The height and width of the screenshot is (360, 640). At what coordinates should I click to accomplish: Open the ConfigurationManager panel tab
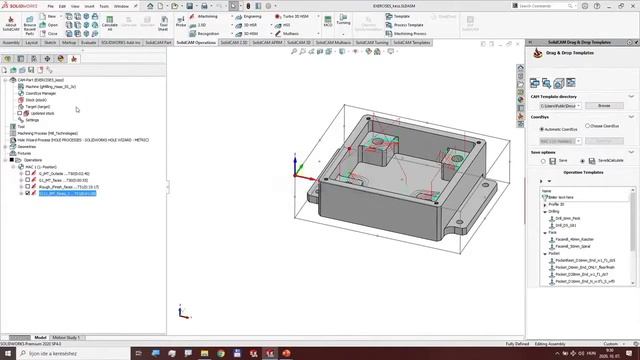pyautogui.click(x=34, y=59)
